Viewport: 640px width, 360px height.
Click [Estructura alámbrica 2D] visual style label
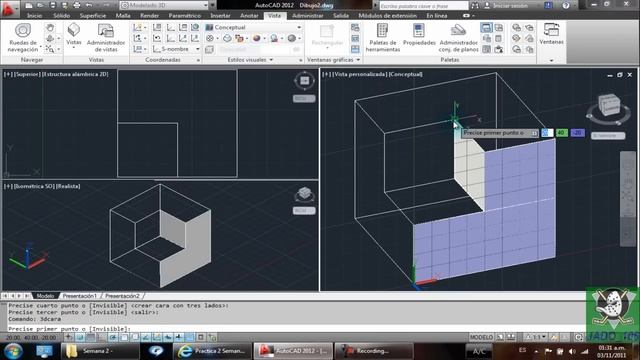(x=75, y=74)
